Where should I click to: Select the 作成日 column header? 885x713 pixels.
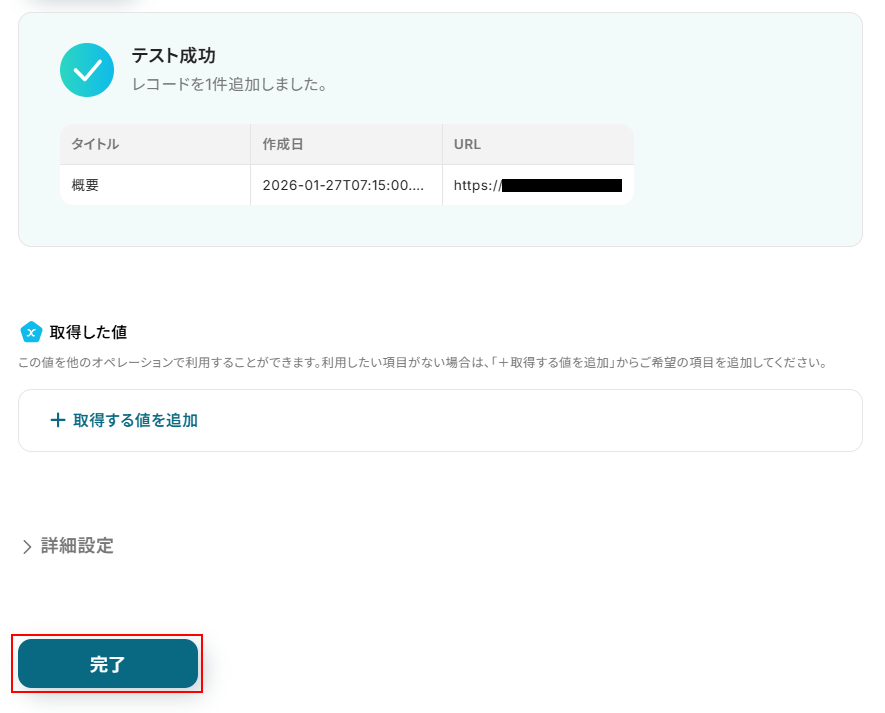click(x=347, y=145)
